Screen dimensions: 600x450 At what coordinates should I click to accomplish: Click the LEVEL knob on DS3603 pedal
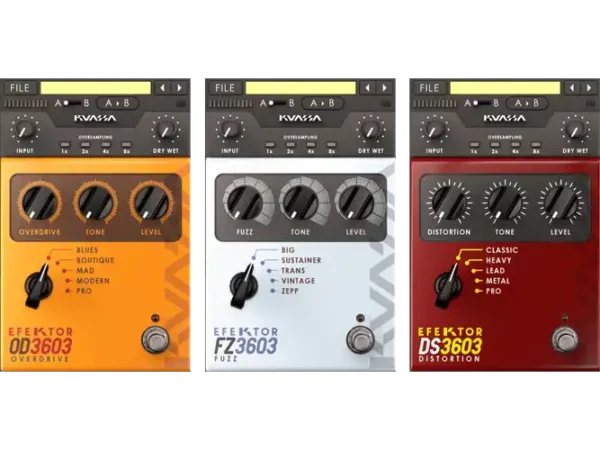[x=561, y=202]
